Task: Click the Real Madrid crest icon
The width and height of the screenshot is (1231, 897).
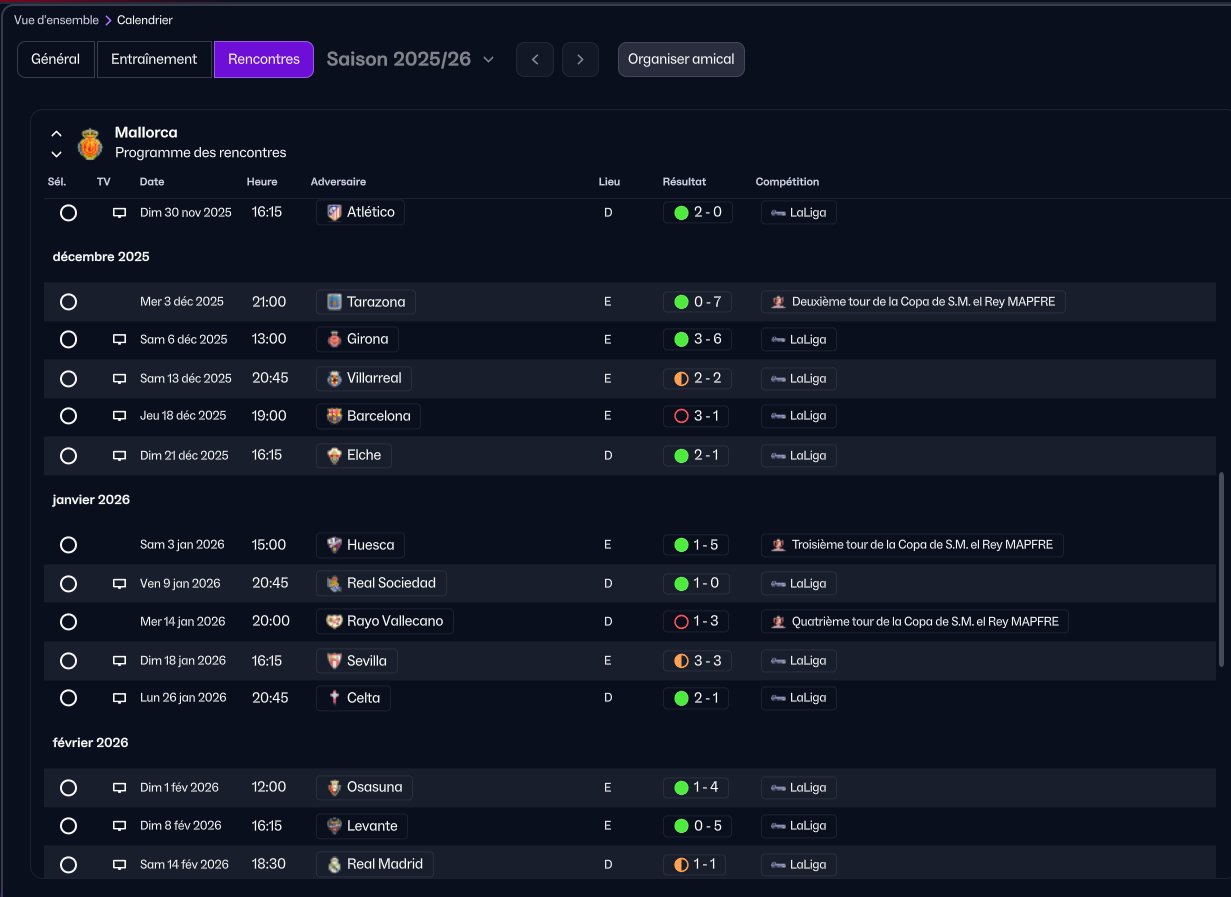Action: tap(334, 864)
